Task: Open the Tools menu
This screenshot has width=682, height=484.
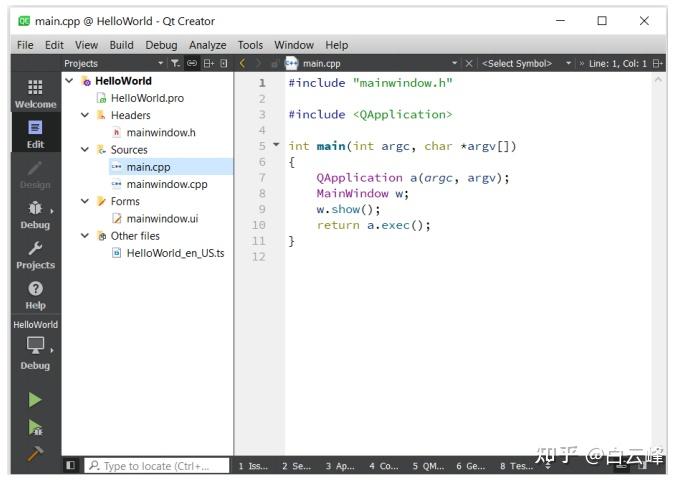Action: (250, 45)
